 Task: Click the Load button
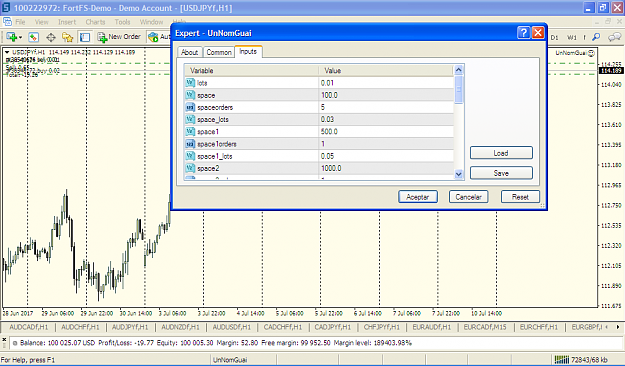(x=501, y=153)
